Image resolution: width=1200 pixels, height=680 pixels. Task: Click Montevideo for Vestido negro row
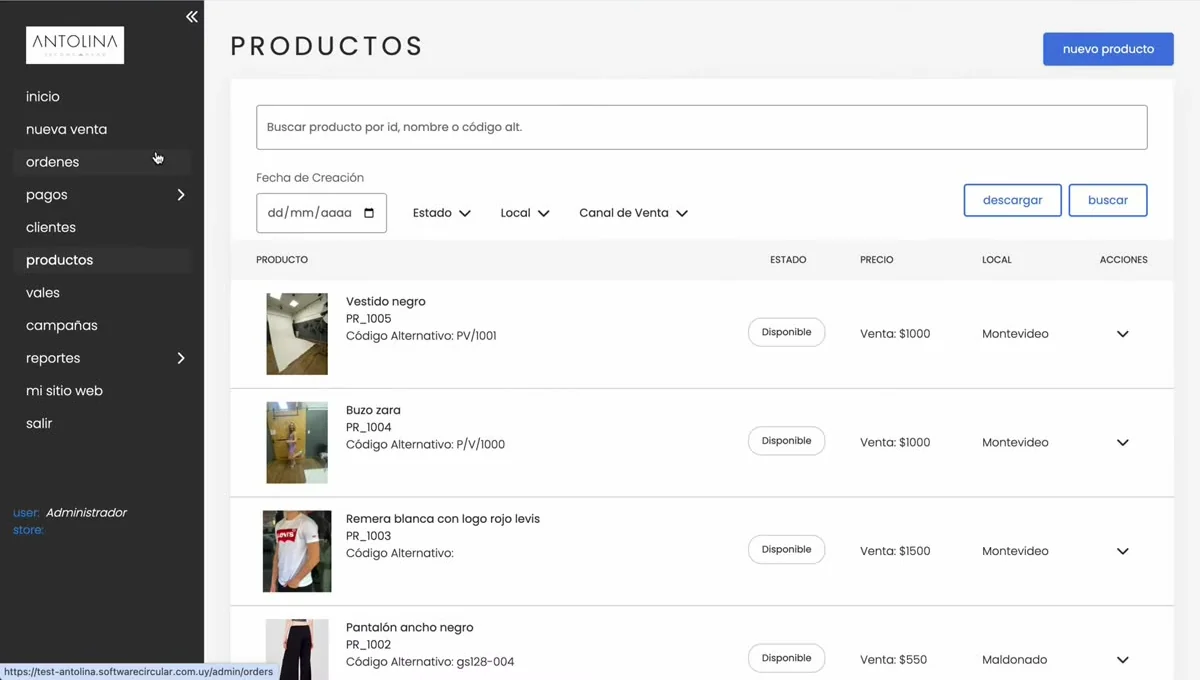[x=1015, y=334]
